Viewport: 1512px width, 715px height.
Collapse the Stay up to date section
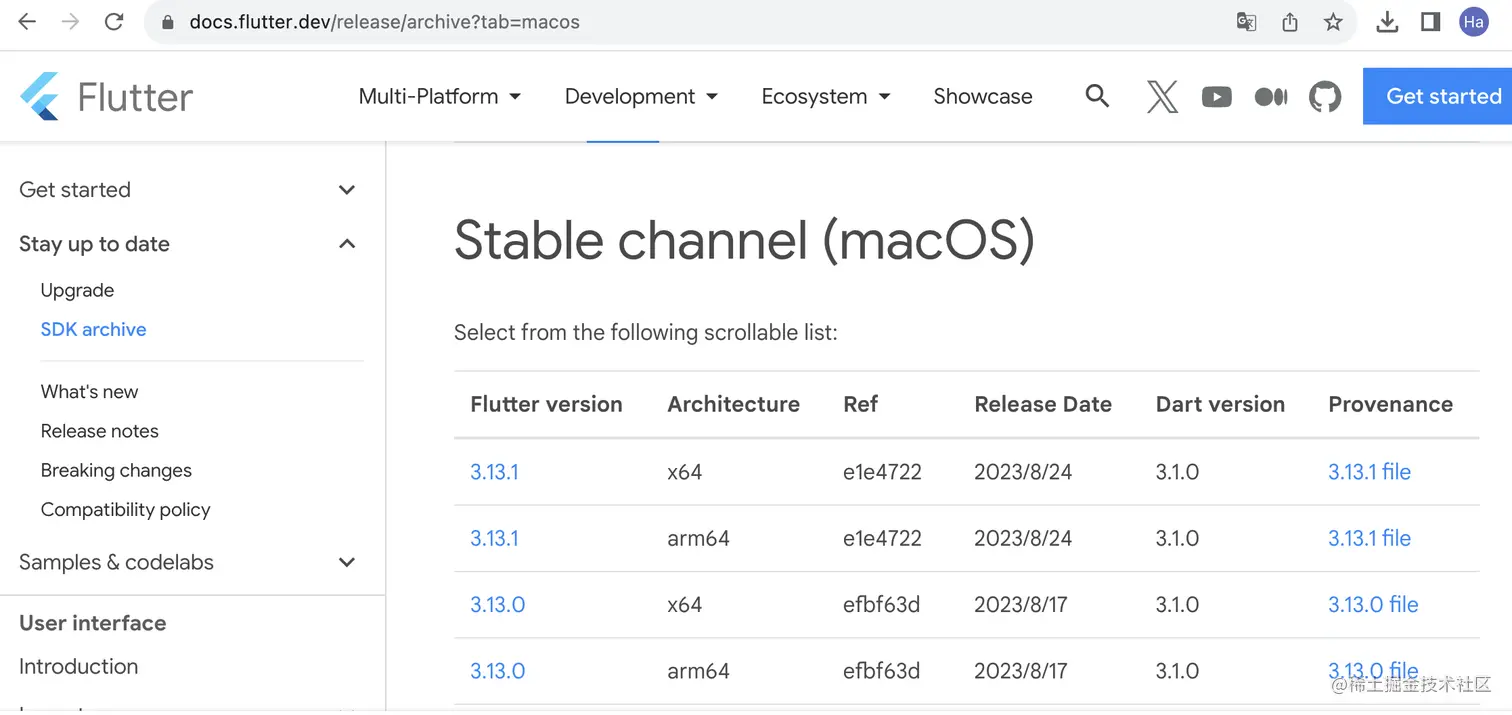[x=347, y=244]
